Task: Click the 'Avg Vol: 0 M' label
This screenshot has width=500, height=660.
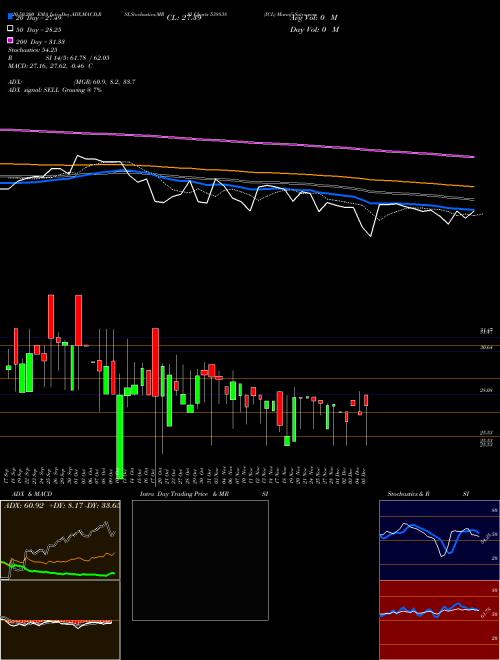Action: [314, 18]
